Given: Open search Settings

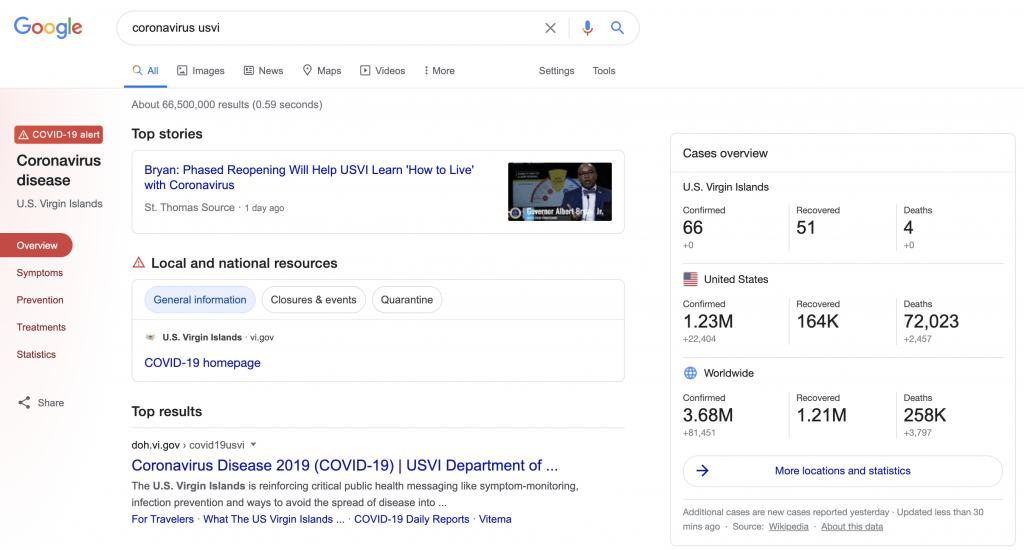Looking at the screenshot, I should (x=556, y=71).
